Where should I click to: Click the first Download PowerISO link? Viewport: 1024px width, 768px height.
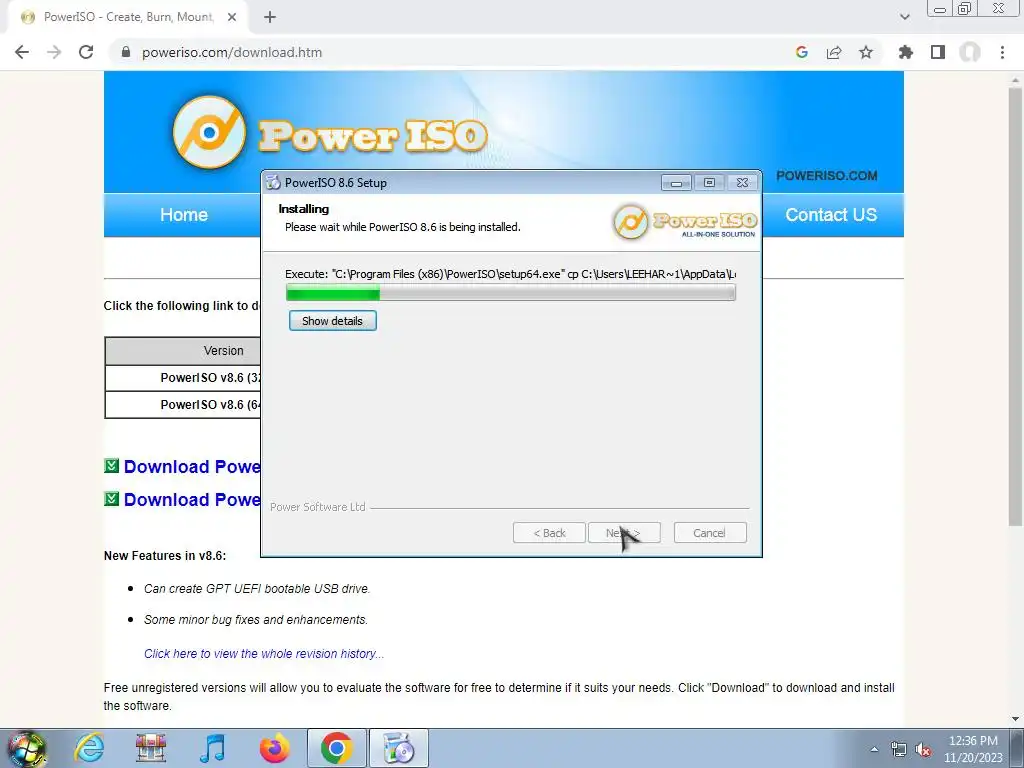pyautogui.click(x=192, y=466)
